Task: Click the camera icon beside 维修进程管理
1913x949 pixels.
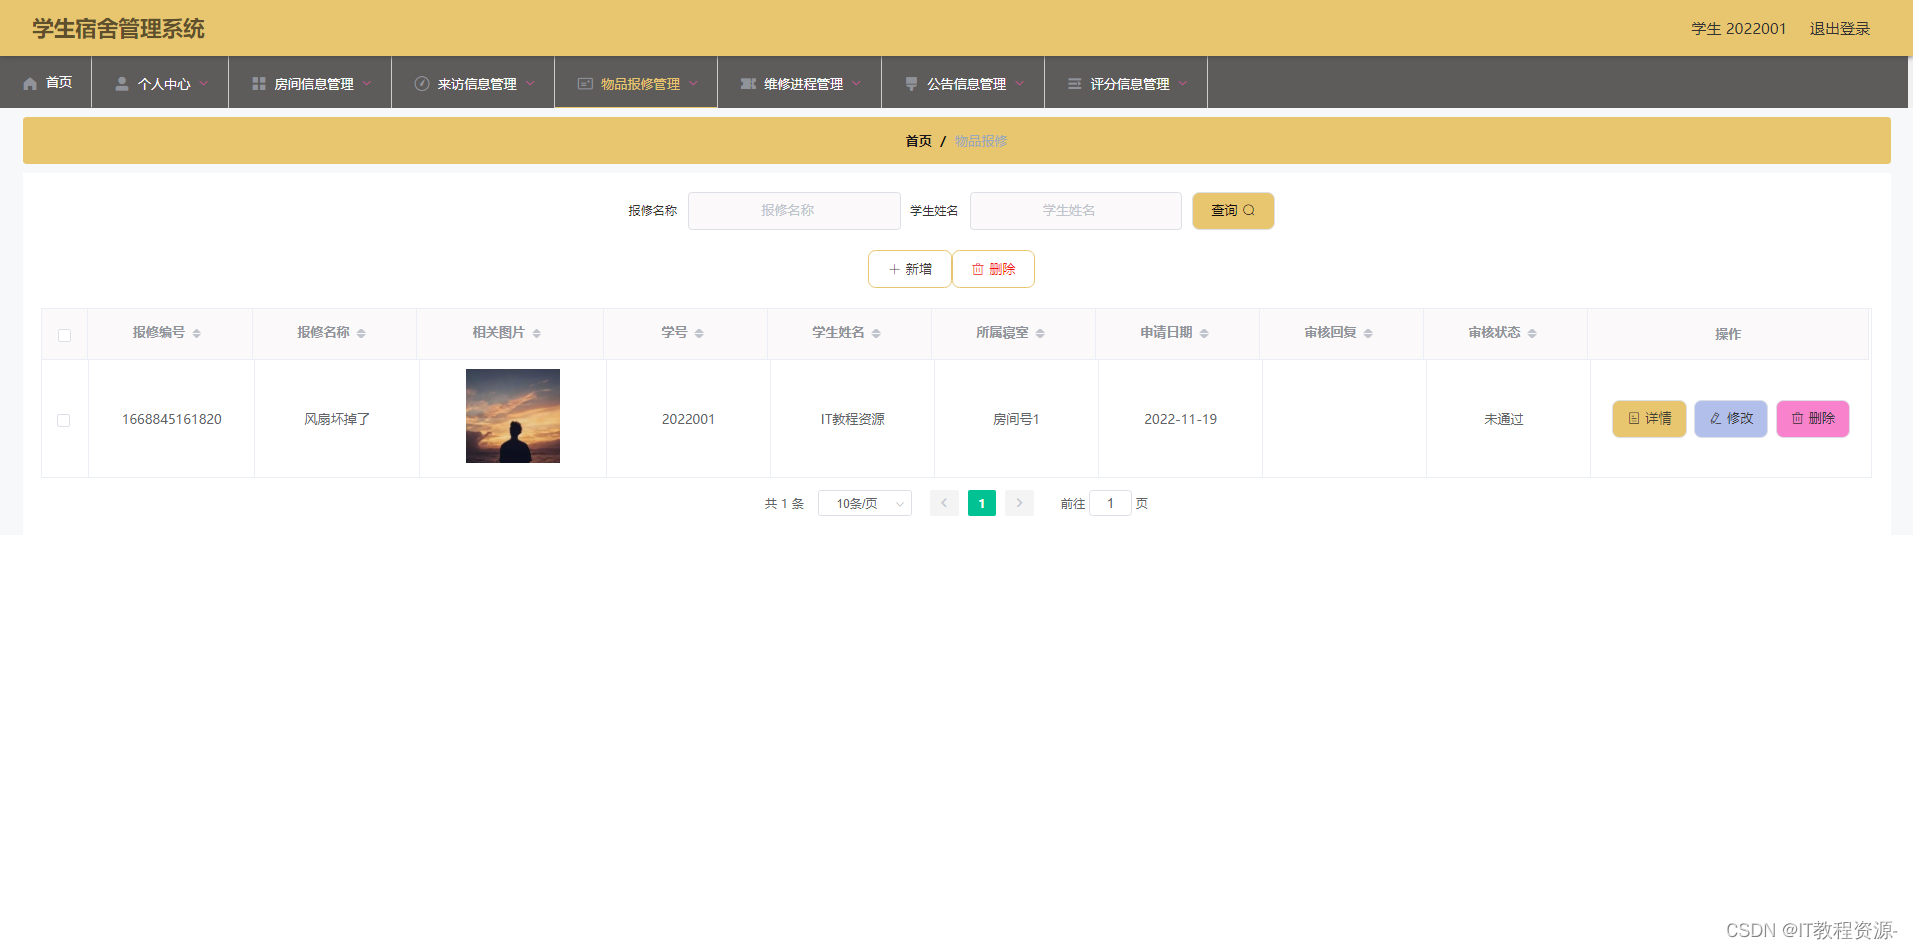Action: [x=748, y=84]
